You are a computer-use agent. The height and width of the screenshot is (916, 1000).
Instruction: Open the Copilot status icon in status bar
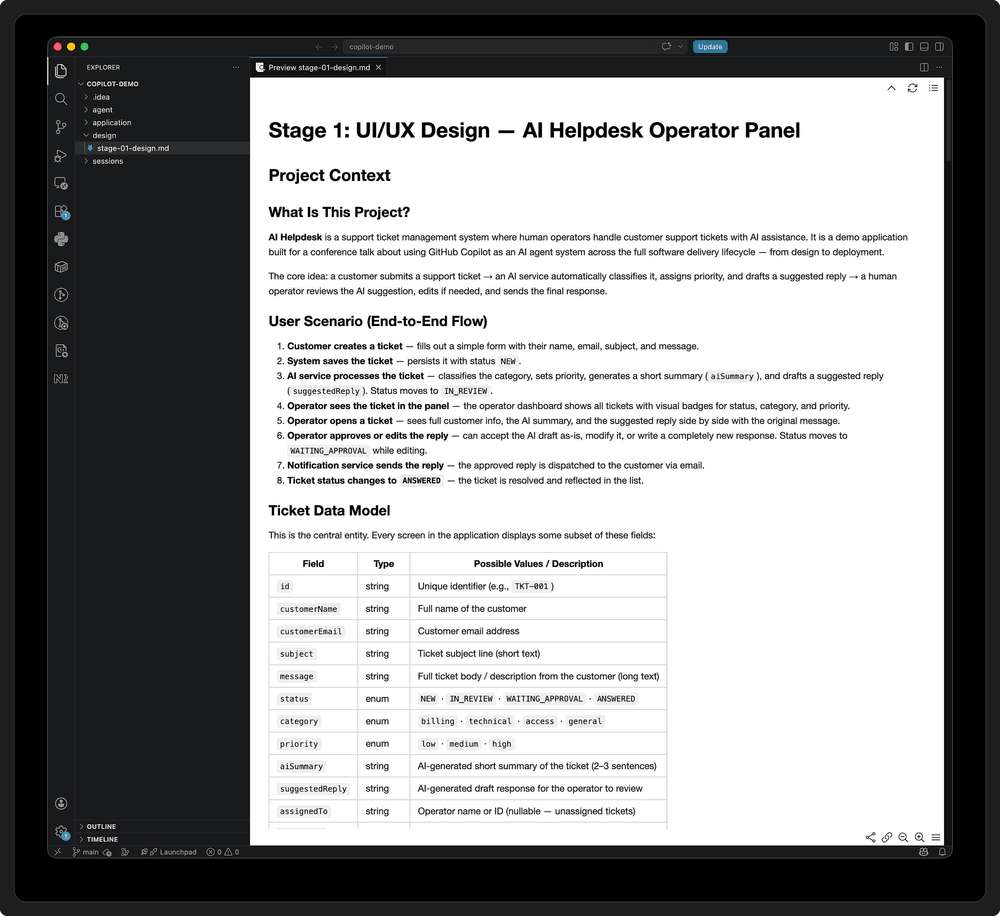tap(923, 852)
